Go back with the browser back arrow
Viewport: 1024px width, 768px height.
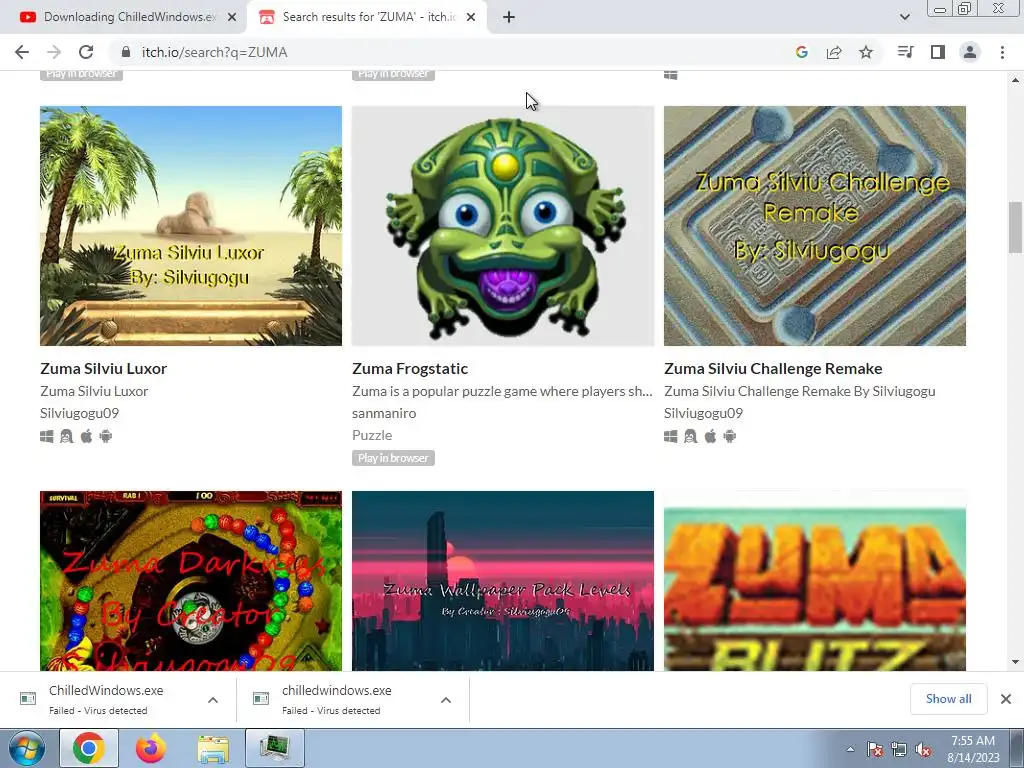coord(22,52)
